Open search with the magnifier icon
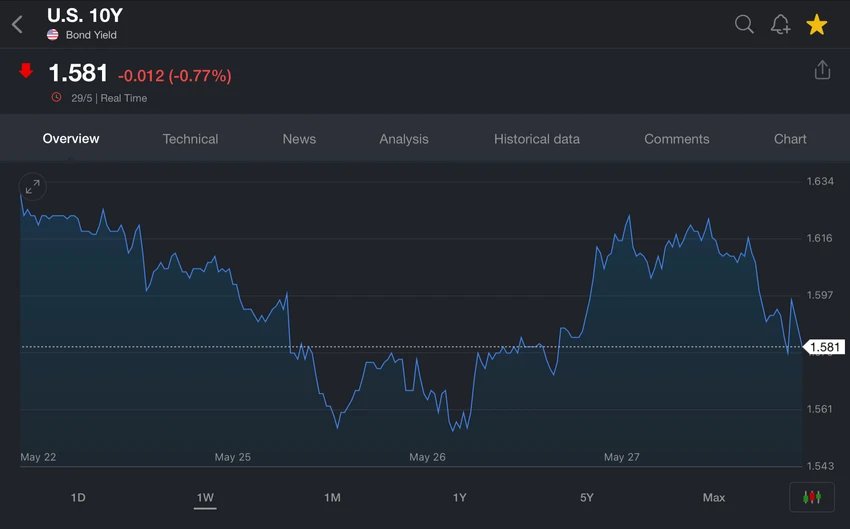850x529 pixels. (x=744, y=24)
